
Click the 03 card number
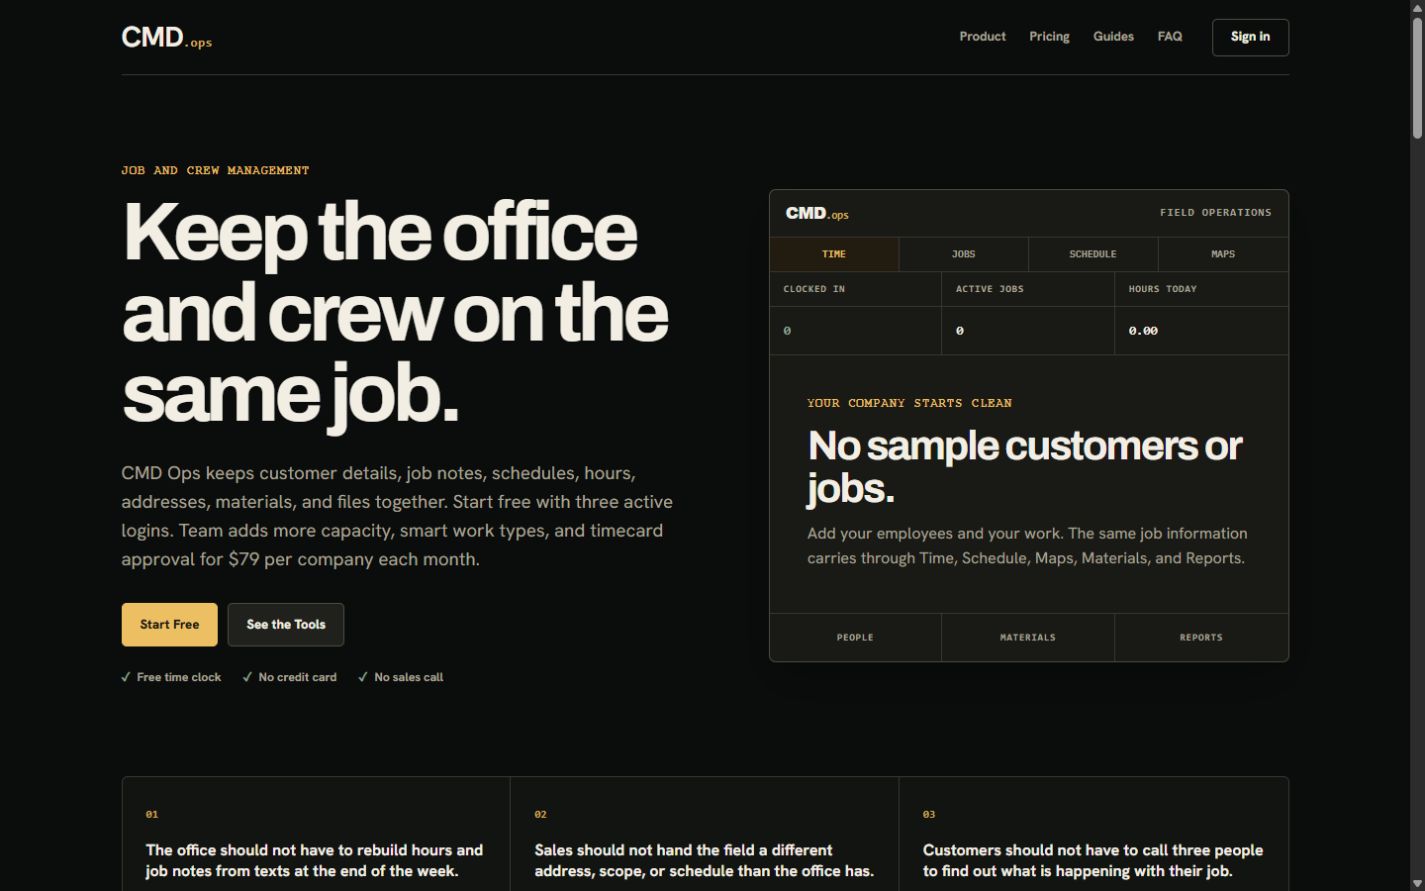coord(929,814)
